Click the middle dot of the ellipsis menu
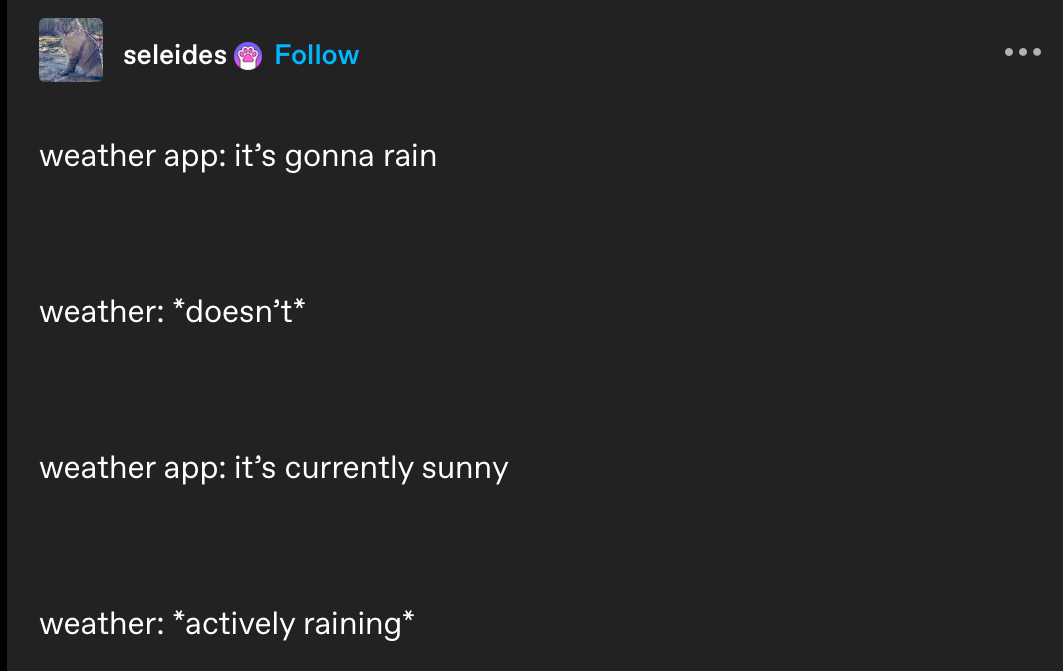This screenshot has width=1063, height=671. click(x=1022, y=52)
